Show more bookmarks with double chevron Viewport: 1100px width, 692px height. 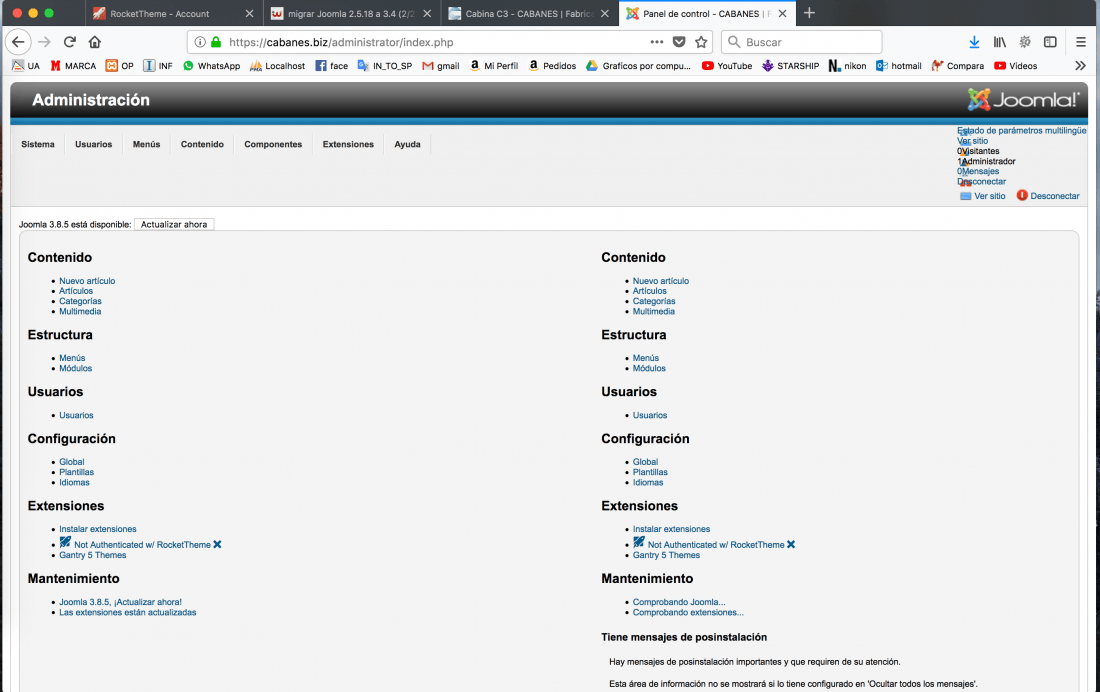click(x=1080, y=65)
